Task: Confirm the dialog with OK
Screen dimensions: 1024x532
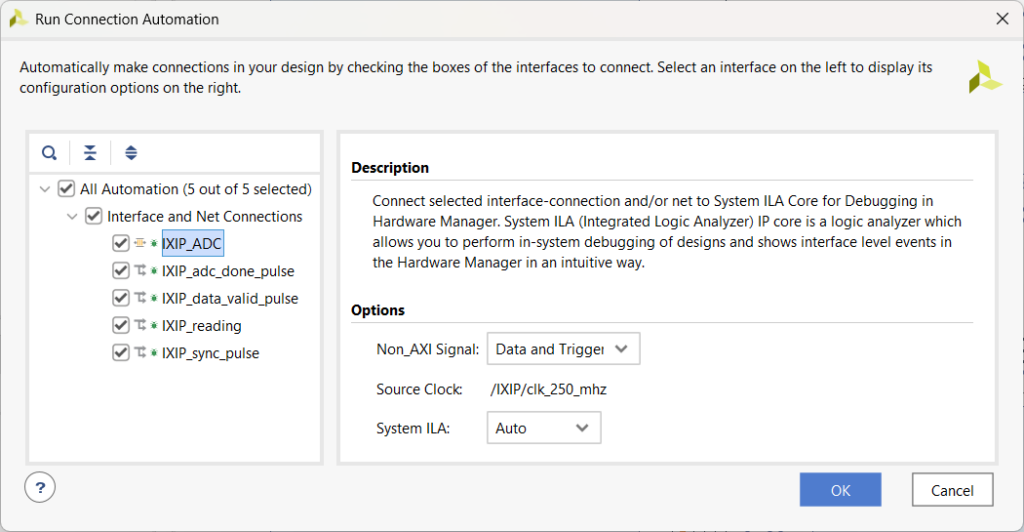Action: coord(840,490)
